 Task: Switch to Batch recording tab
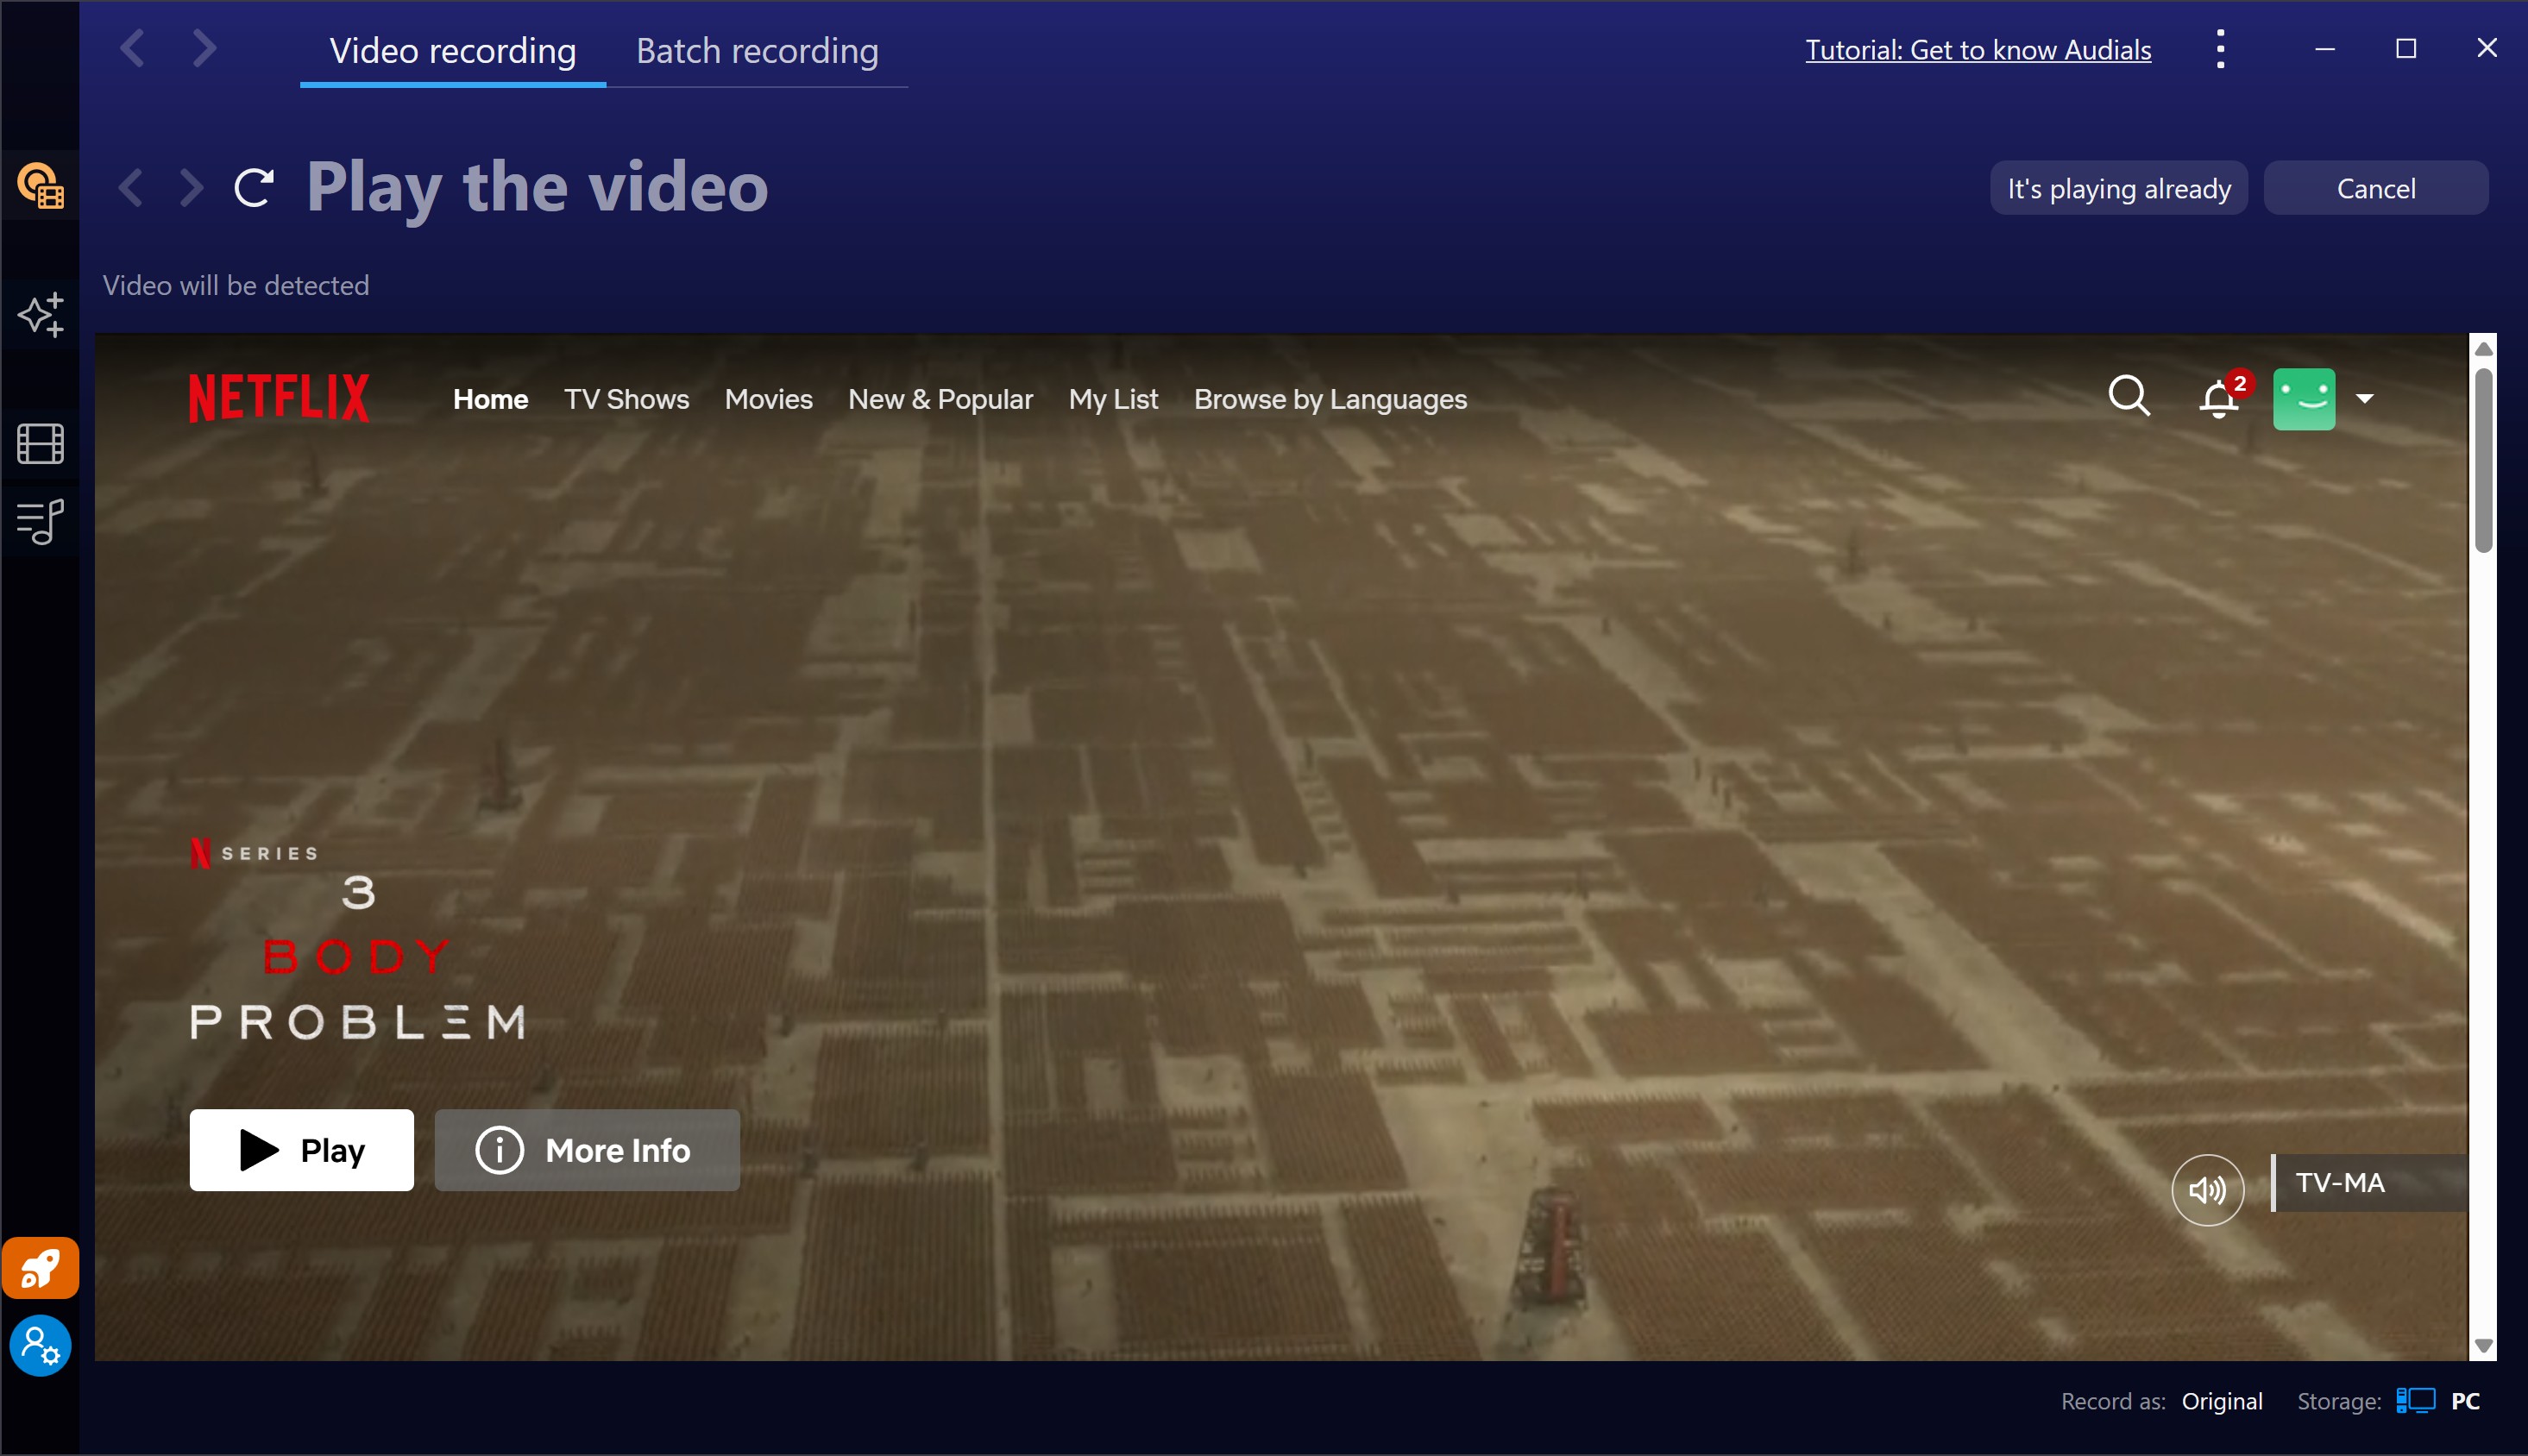point(757,51)
